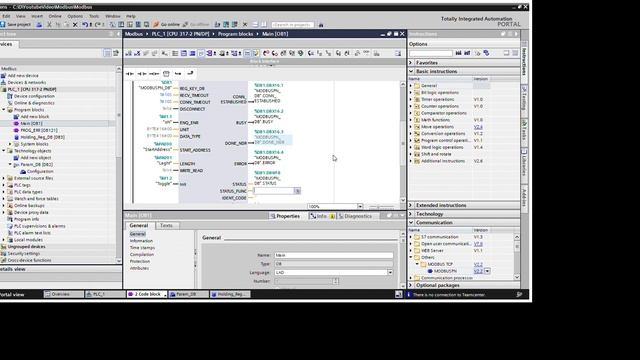640x360 pixels.
Task: Click the insert network icon in editor toolbar
Action: tap(129, 53)
